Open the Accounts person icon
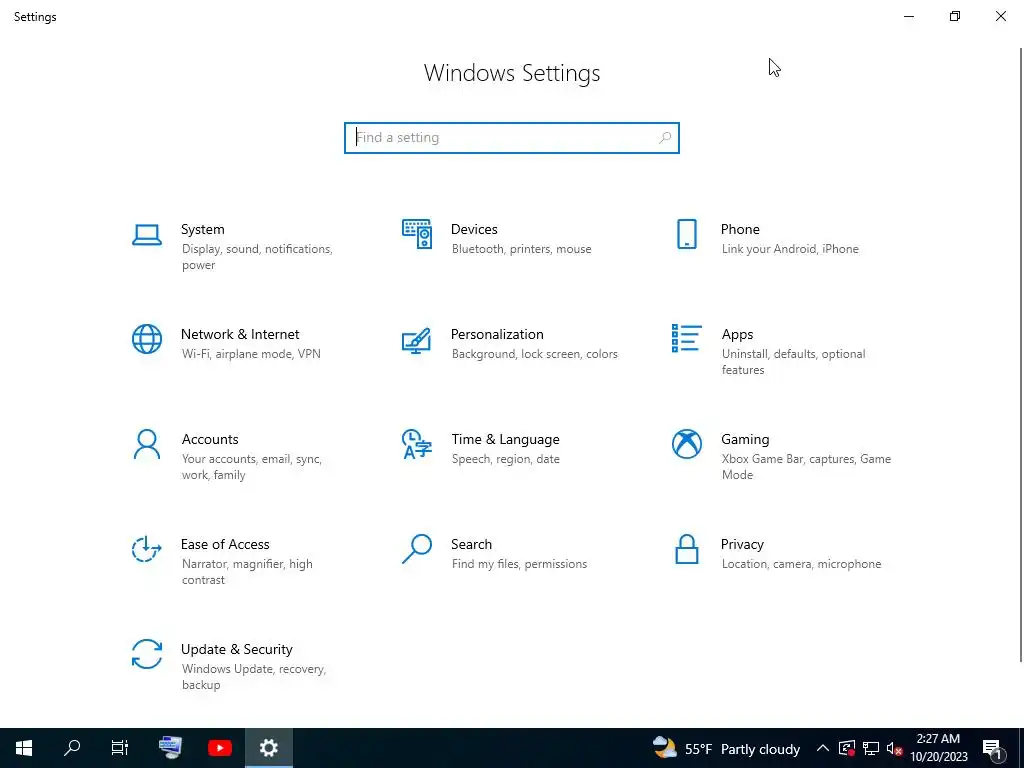1024x768 pixels. tap(147, 444)
